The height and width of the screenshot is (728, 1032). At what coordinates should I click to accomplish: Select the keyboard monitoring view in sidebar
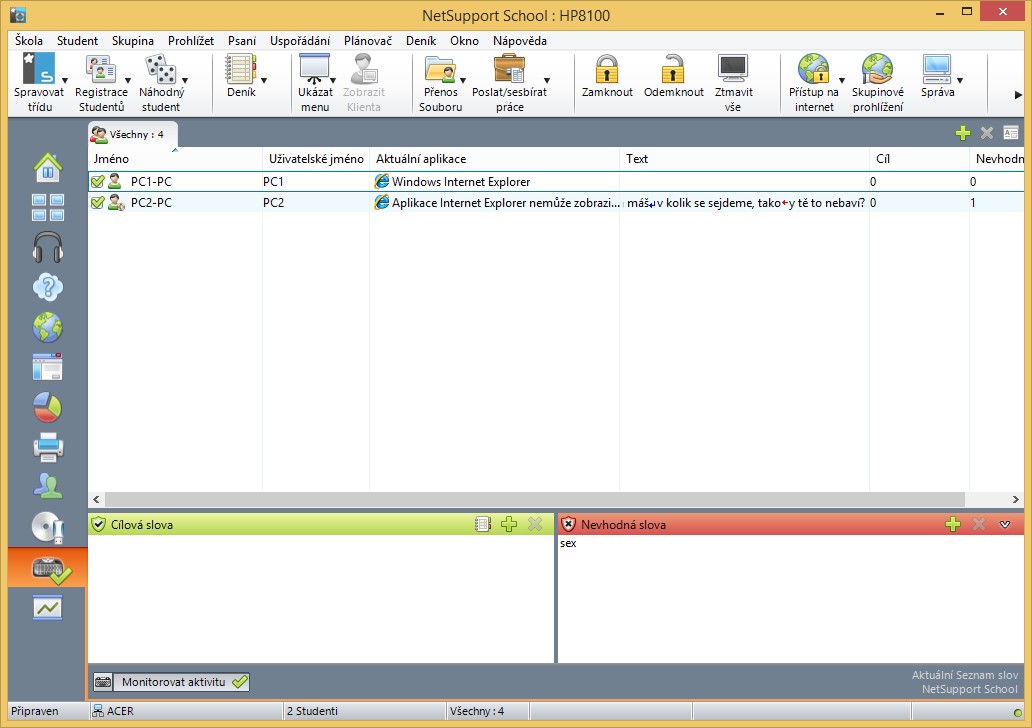tap(48, 567)
